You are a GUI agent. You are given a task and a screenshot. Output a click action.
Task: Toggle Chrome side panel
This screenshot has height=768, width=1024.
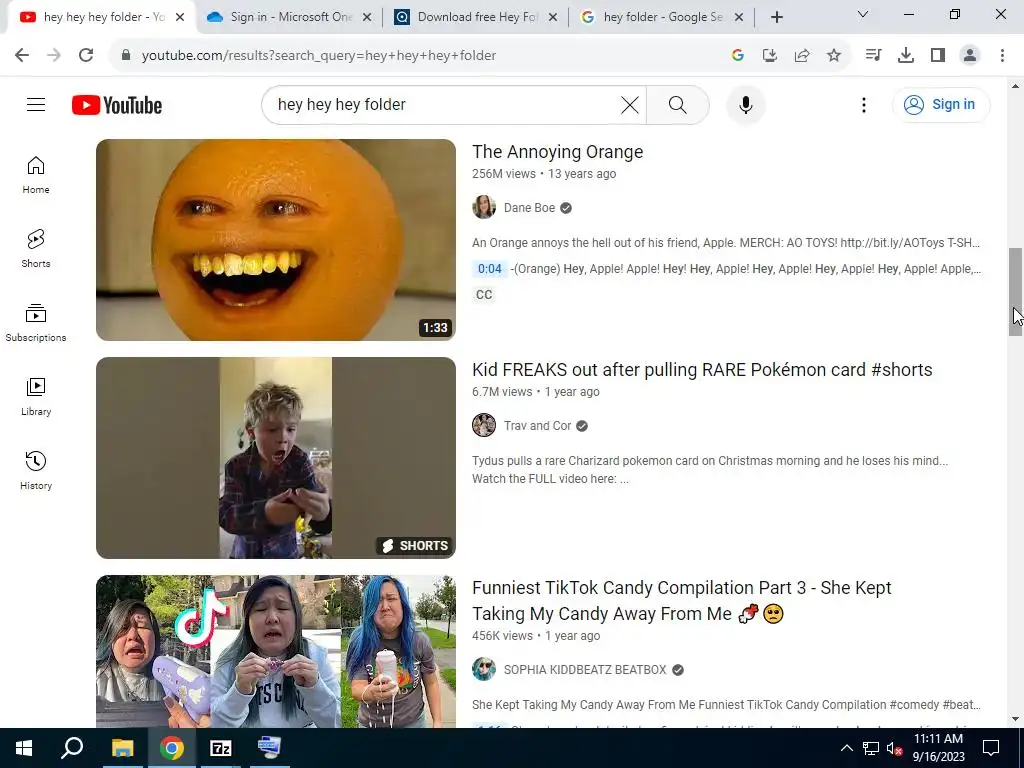click(938, 55)
